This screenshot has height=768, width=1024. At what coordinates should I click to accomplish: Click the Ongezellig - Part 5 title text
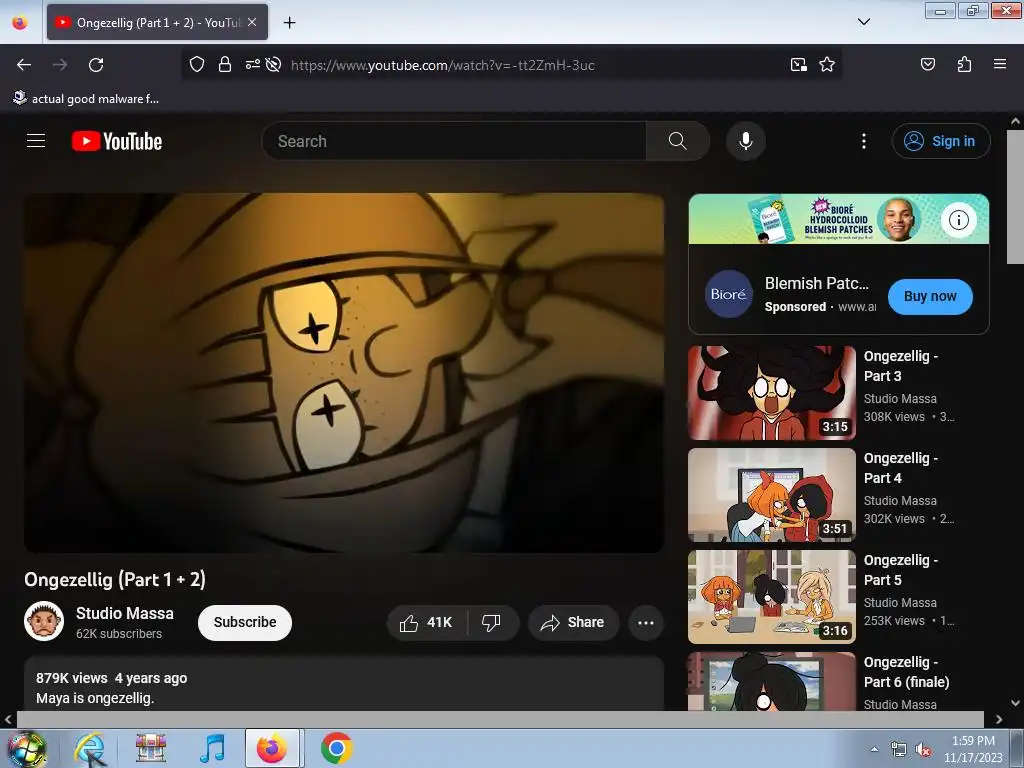click(x=901, y=569)
